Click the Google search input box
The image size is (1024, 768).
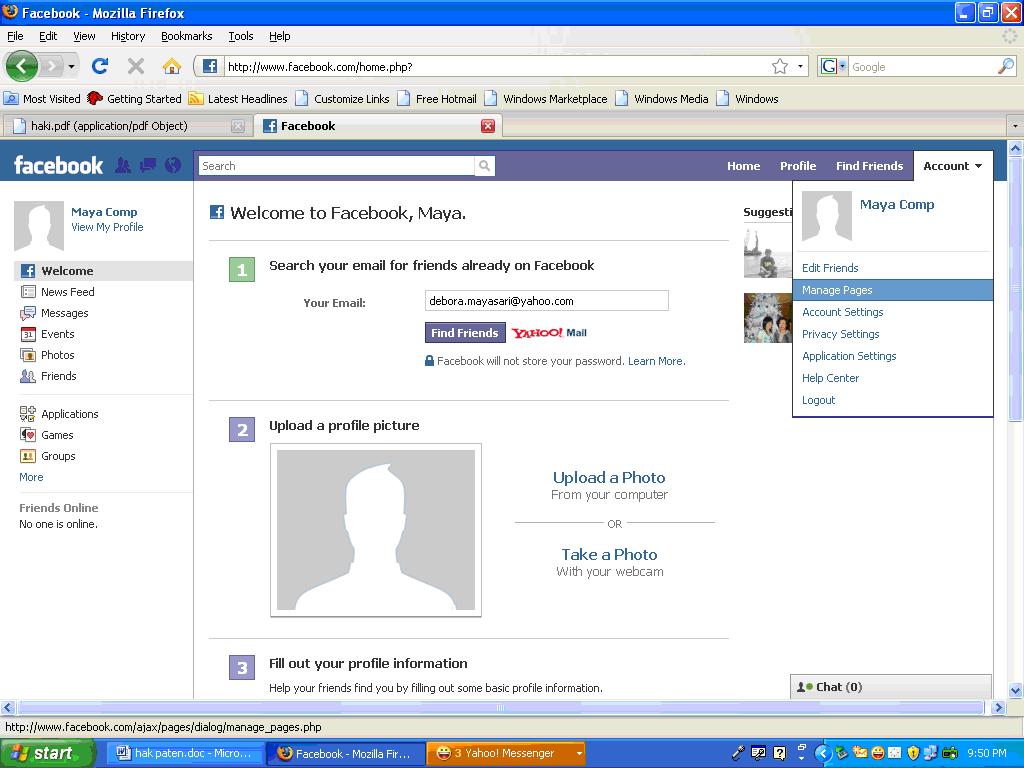[922, 66]
